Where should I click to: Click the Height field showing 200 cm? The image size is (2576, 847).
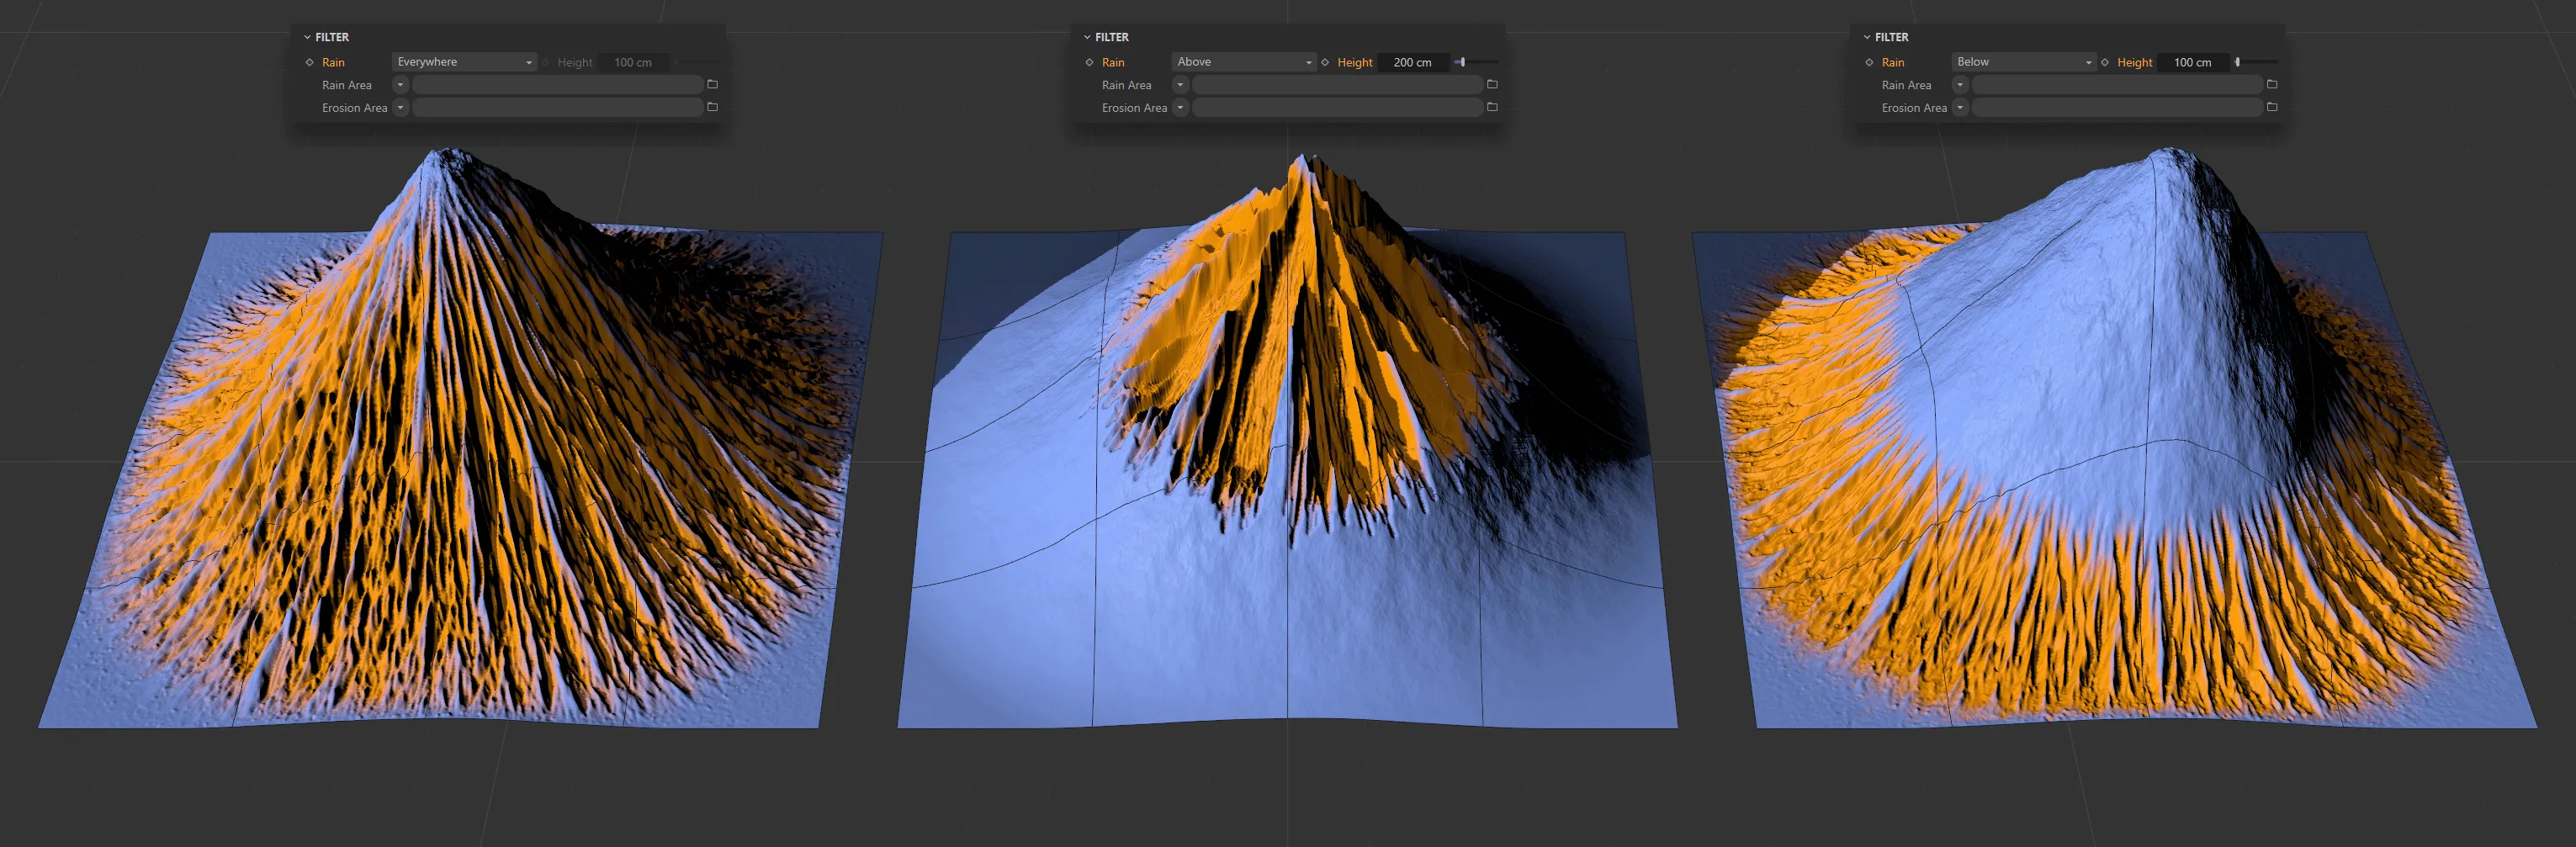click(x=1412, y=62)
